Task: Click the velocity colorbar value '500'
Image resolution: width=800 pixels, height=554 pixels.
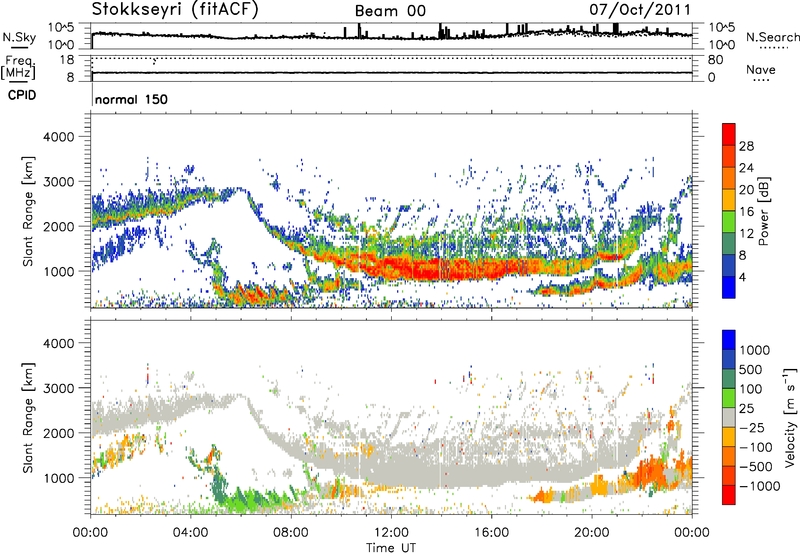Action: [751, 370]
